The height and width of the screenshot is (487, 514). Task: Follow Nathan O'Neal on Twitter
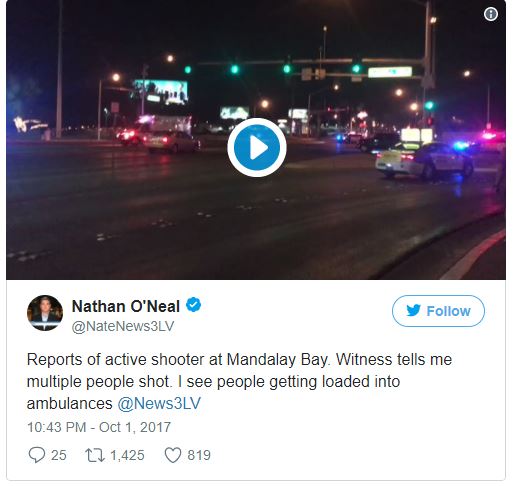(438, 311)
